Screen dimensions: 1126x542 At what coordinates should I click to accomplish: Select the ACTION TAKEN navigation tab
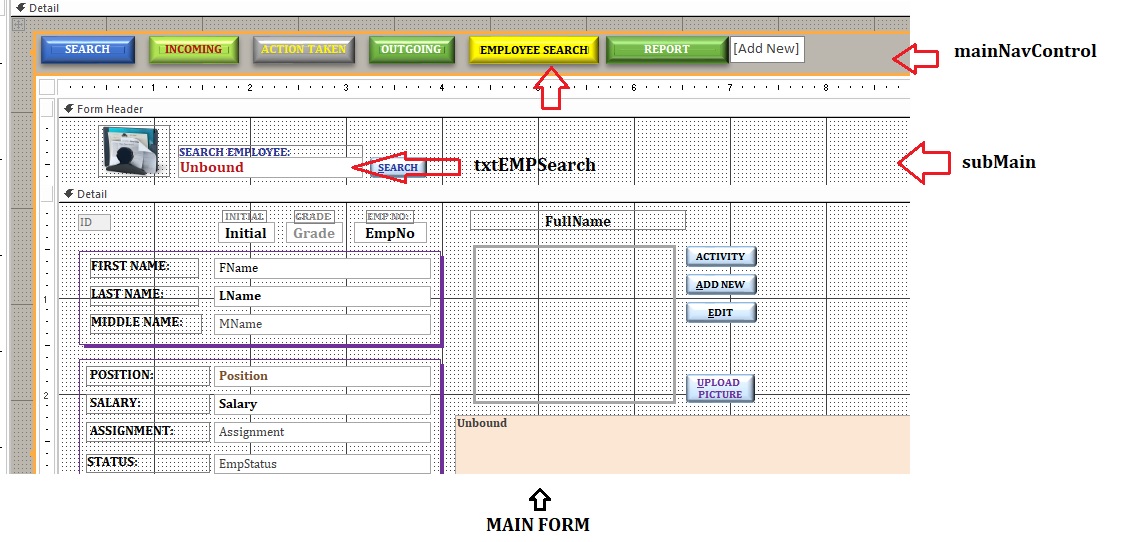tap(304, 50)
